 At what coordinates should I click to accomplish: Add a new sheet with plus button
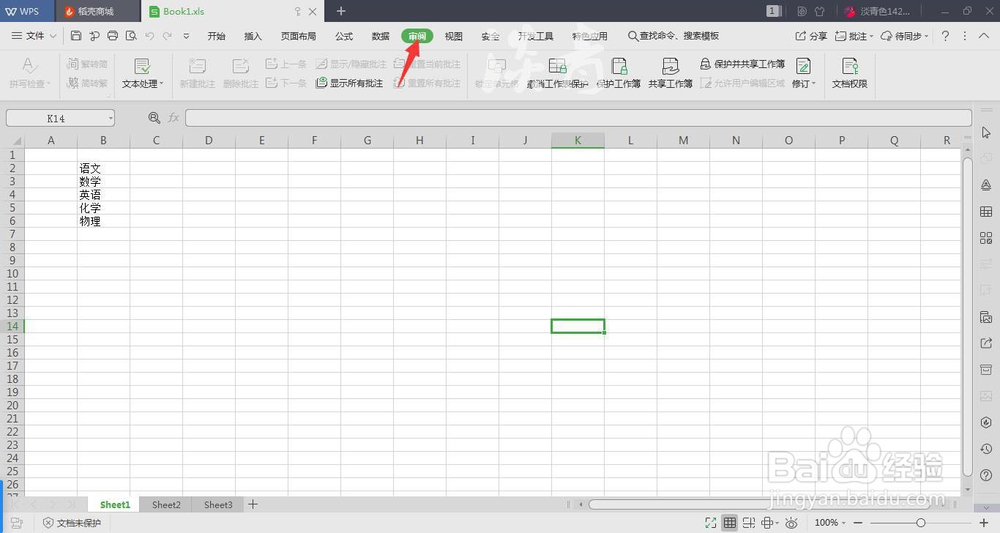[253, 504]
